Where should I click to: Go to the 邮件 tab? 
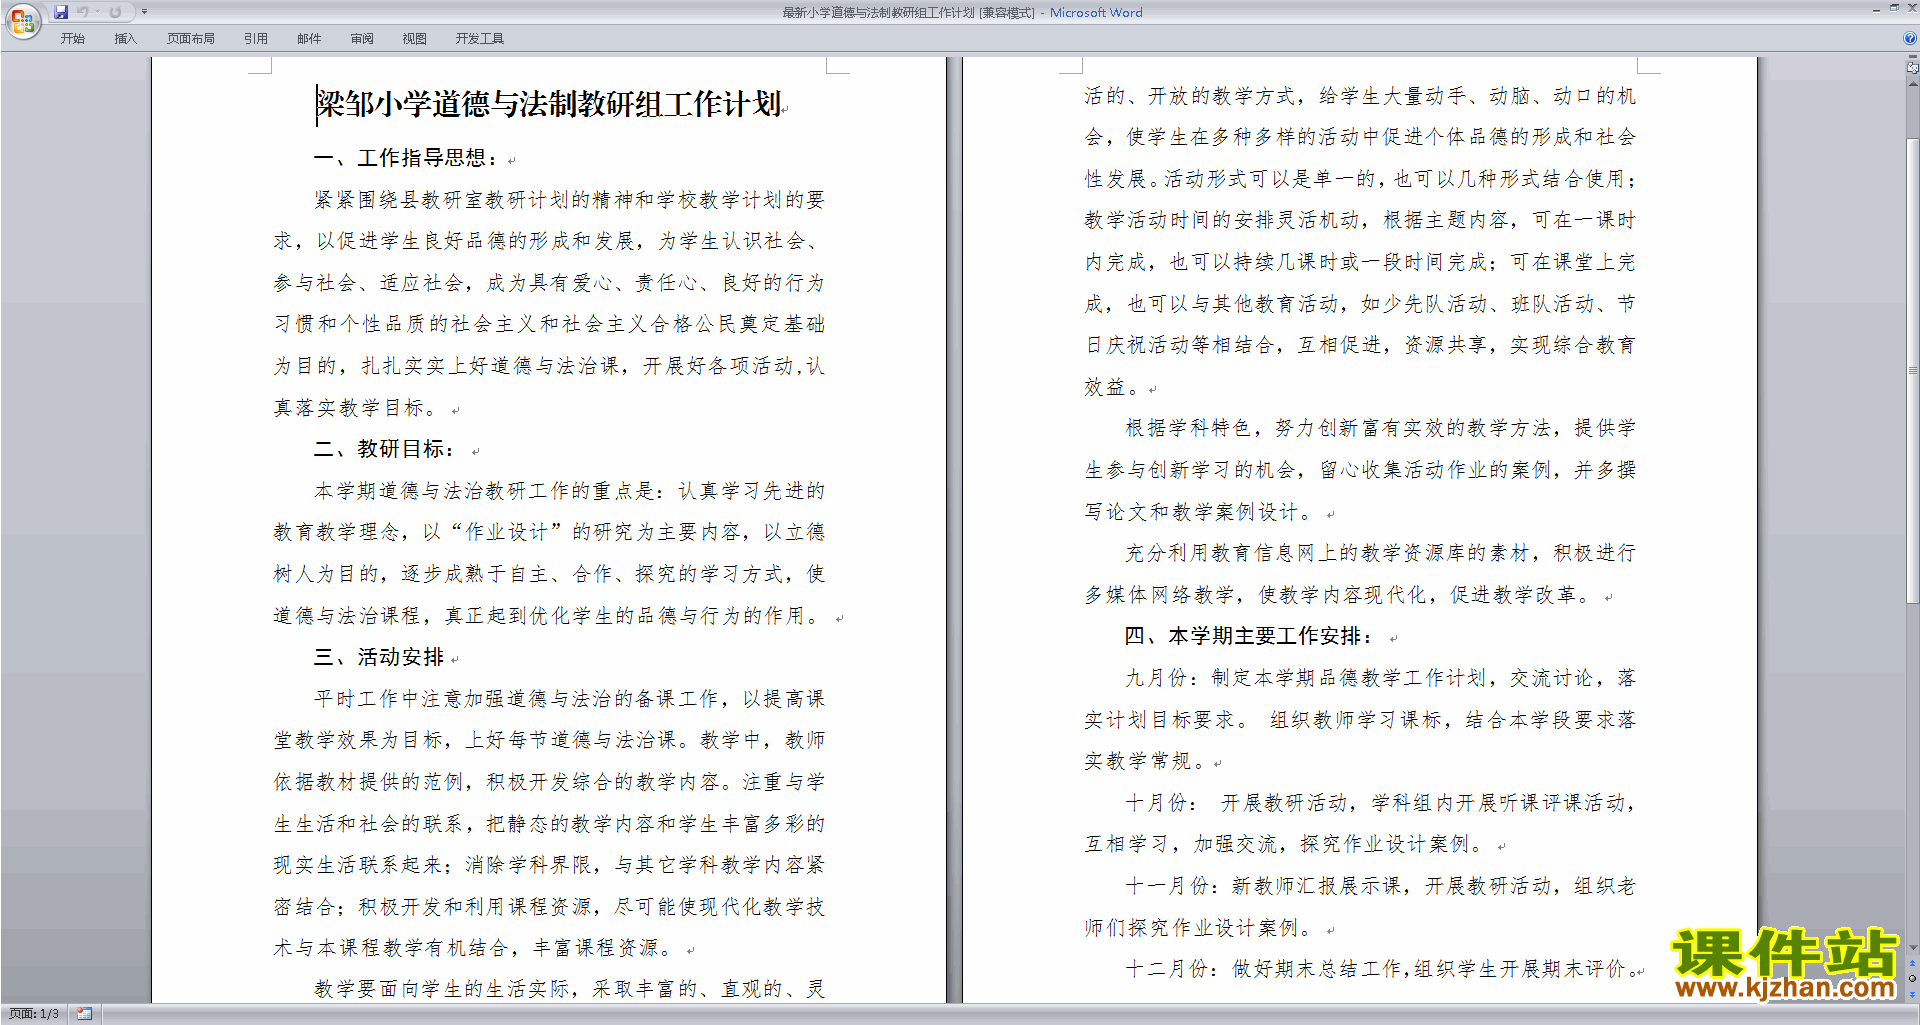309,39
